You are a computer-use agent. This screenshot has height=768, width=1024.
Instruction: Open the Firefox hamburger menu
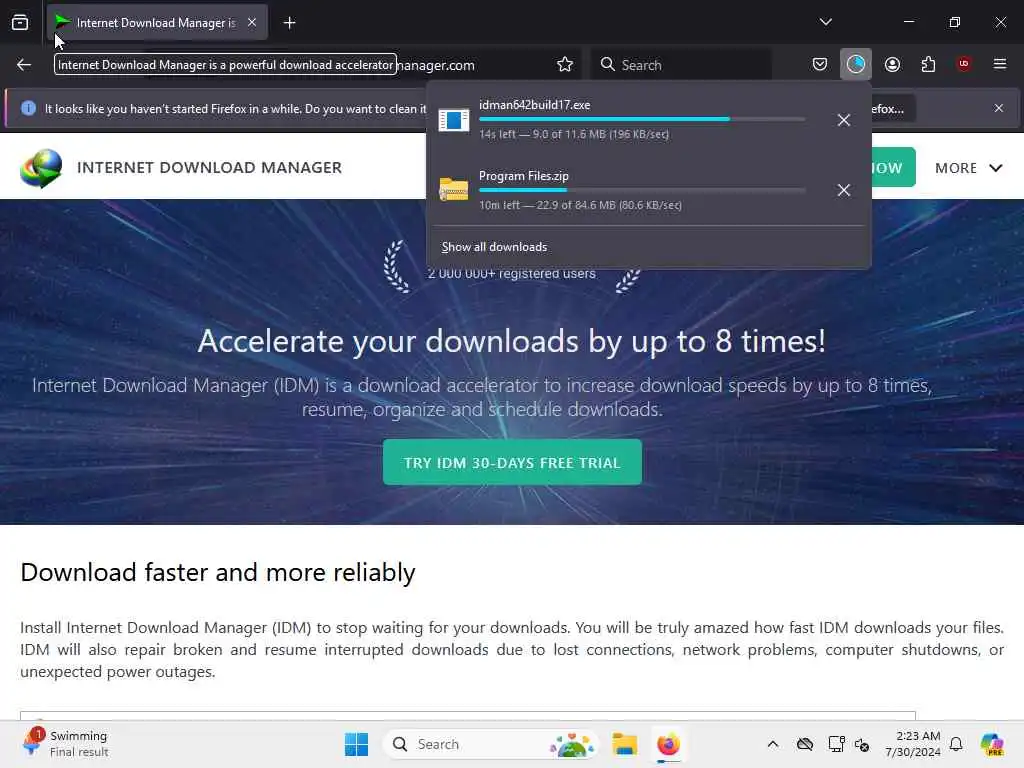pos(999,64)
